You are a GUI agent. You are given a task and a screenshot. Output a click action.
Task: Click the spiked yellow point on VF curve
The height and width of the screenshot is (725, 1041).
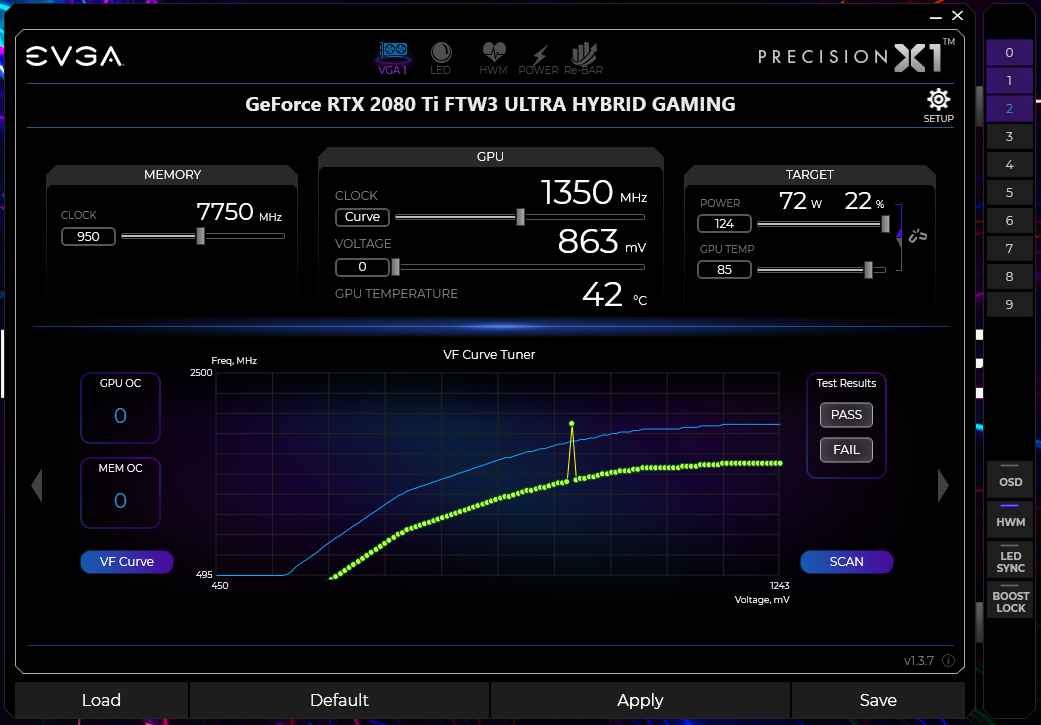[x=572, y=424]
